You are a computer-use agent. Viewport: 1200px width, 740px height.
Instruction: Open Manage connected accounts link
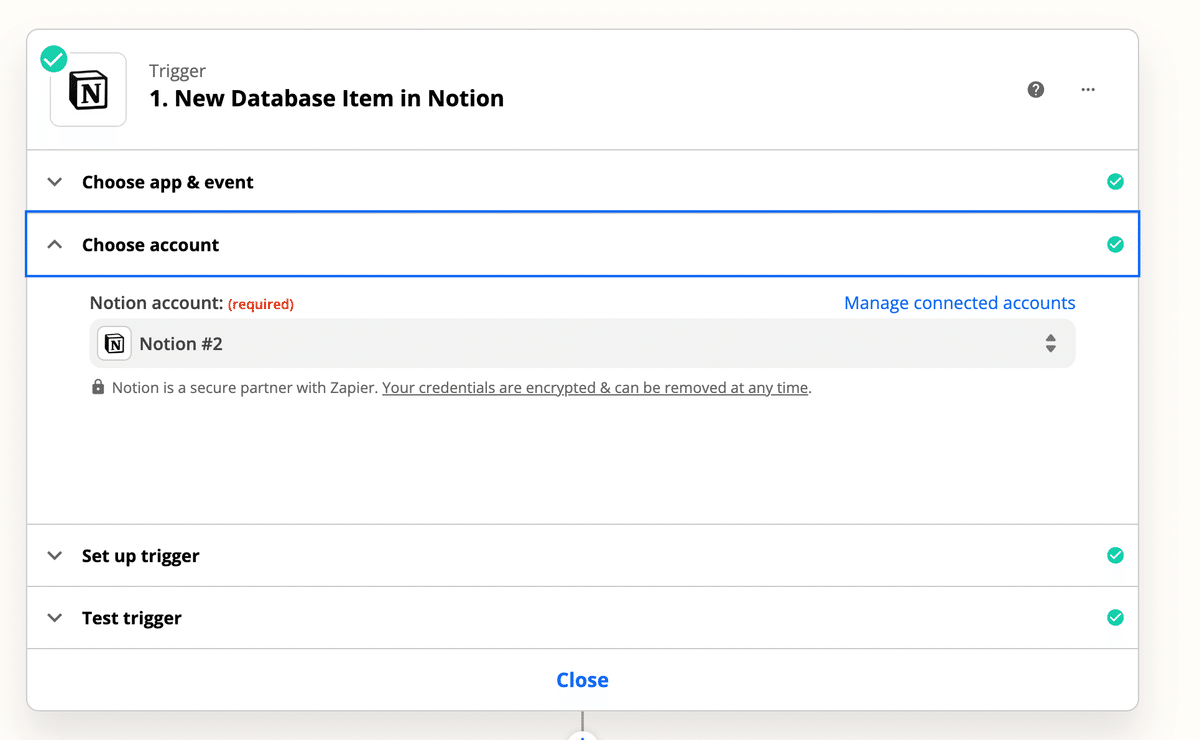[959, 303]
